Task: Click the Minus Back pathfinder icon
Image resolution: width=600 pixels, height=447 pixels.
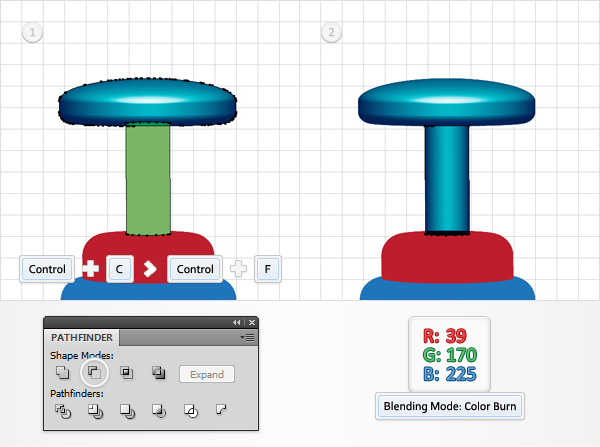Action: [221, 409]
